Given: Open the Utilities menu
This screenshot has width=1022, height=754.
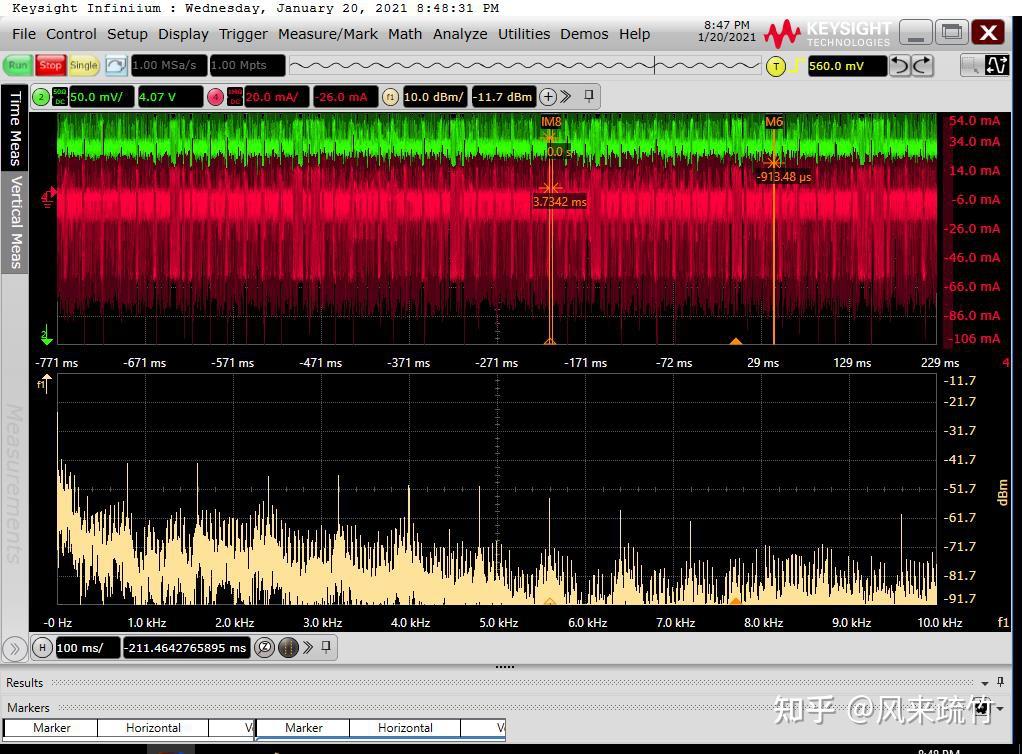Looking at the screenshot, I should (x=524, y=34).
